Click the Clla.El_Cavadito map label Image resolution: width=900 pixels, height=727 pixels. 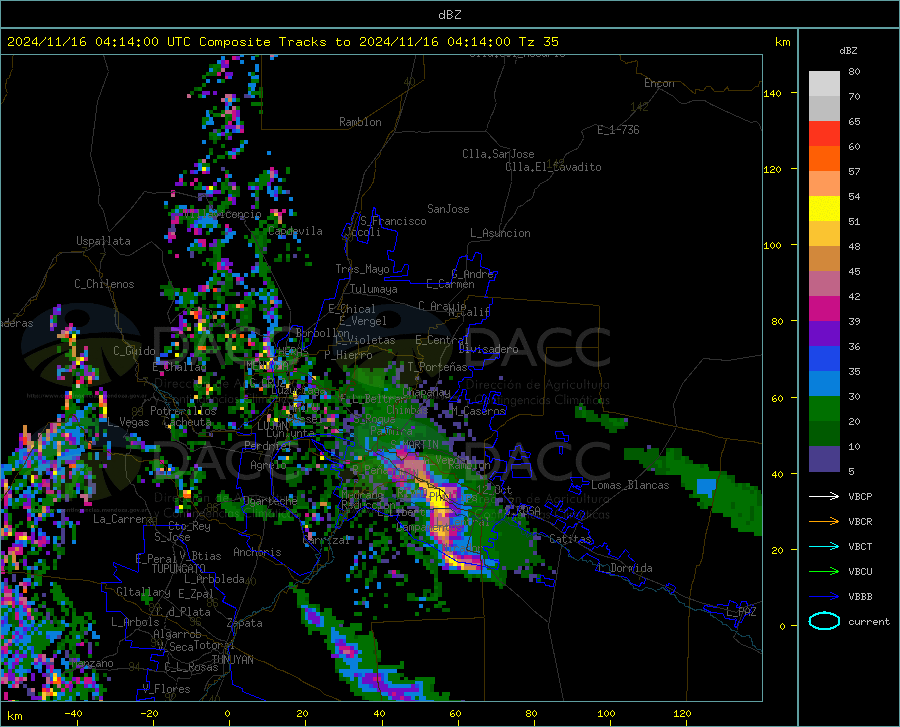coord(553,167)
